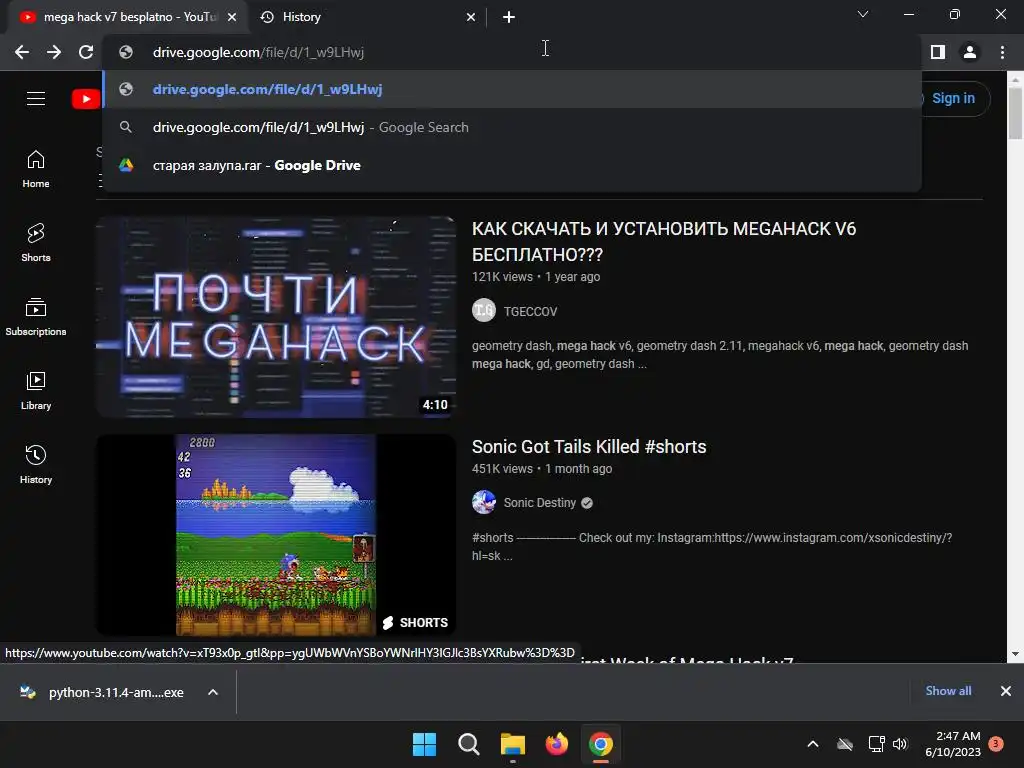Open YouTube Library
This screenshot has height=768, width=1024.
tap(36, 391)
